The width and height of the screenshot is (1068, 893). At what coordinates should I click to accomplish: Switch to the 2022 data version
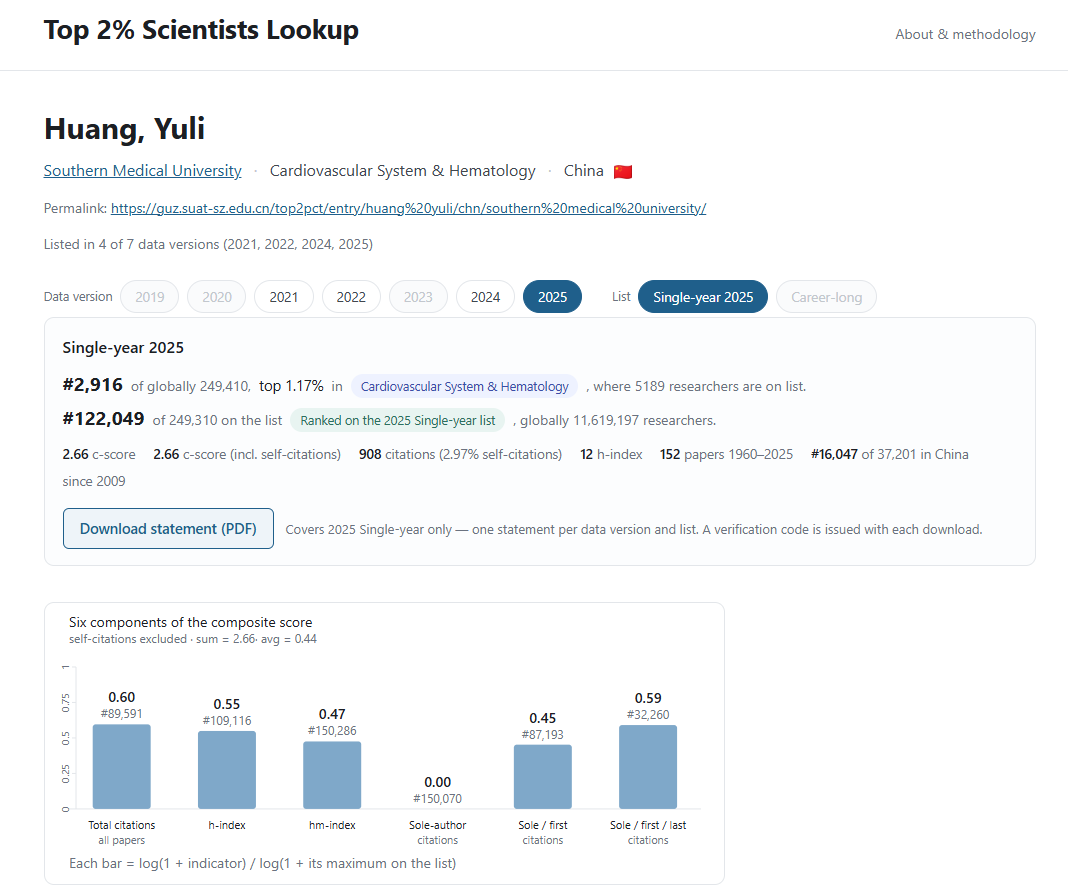(351, 297)
